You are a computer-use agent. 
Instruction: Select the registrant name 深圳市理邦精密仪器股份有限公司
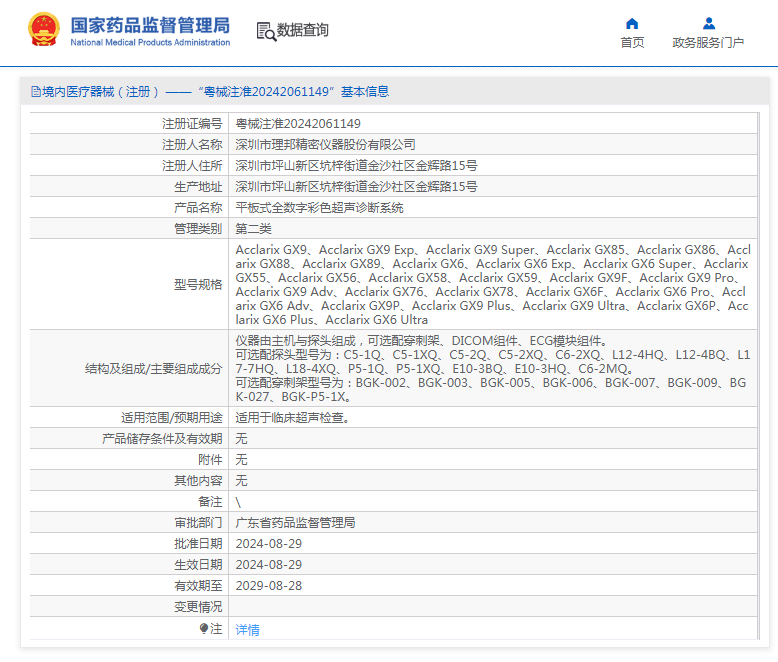(325, 145)
